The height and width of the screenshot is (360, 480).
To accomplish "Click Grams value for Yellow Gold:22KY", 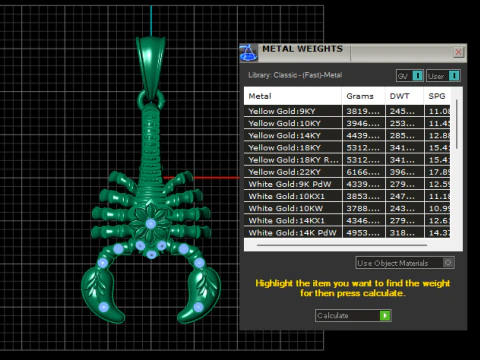I will pyautogui.click(x=363, y=172).
